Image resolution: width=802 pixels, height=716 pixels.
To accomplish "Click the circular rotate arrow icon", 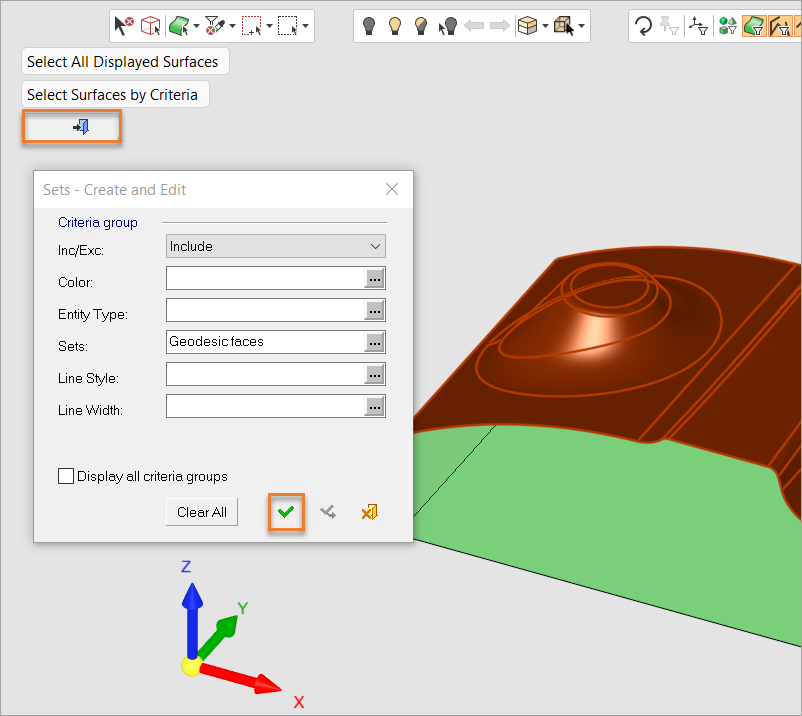I will [644, 26].
